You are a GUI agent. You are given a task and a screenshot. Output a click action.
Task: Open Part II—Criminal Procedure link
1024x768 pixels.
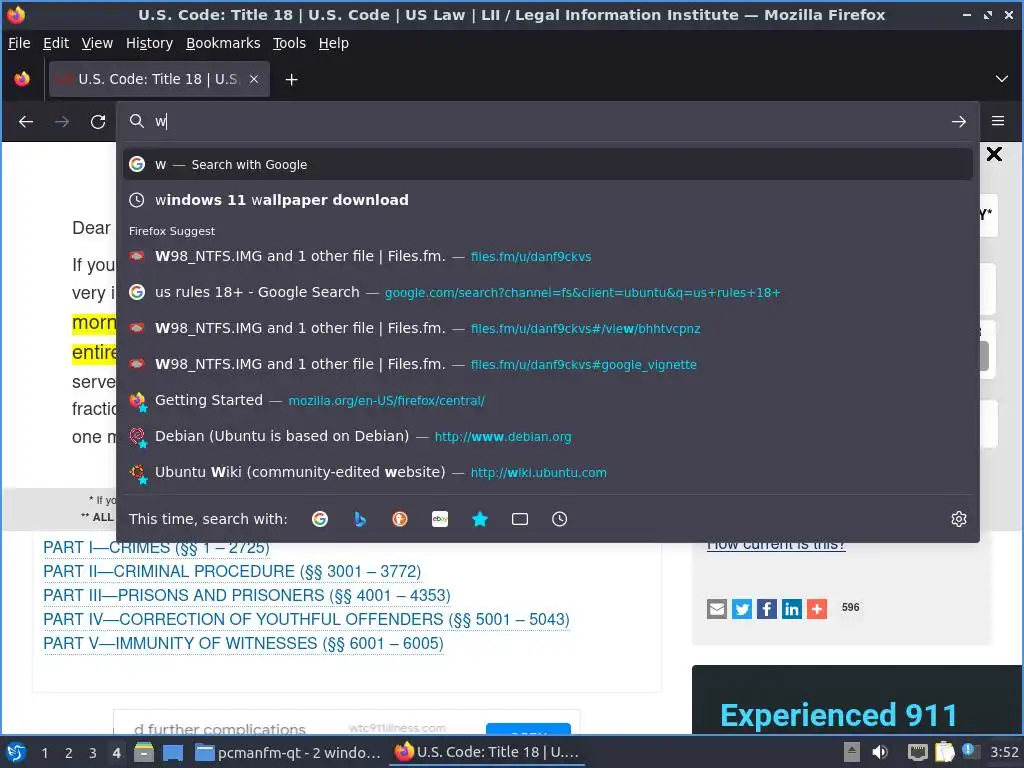[232, 571]
